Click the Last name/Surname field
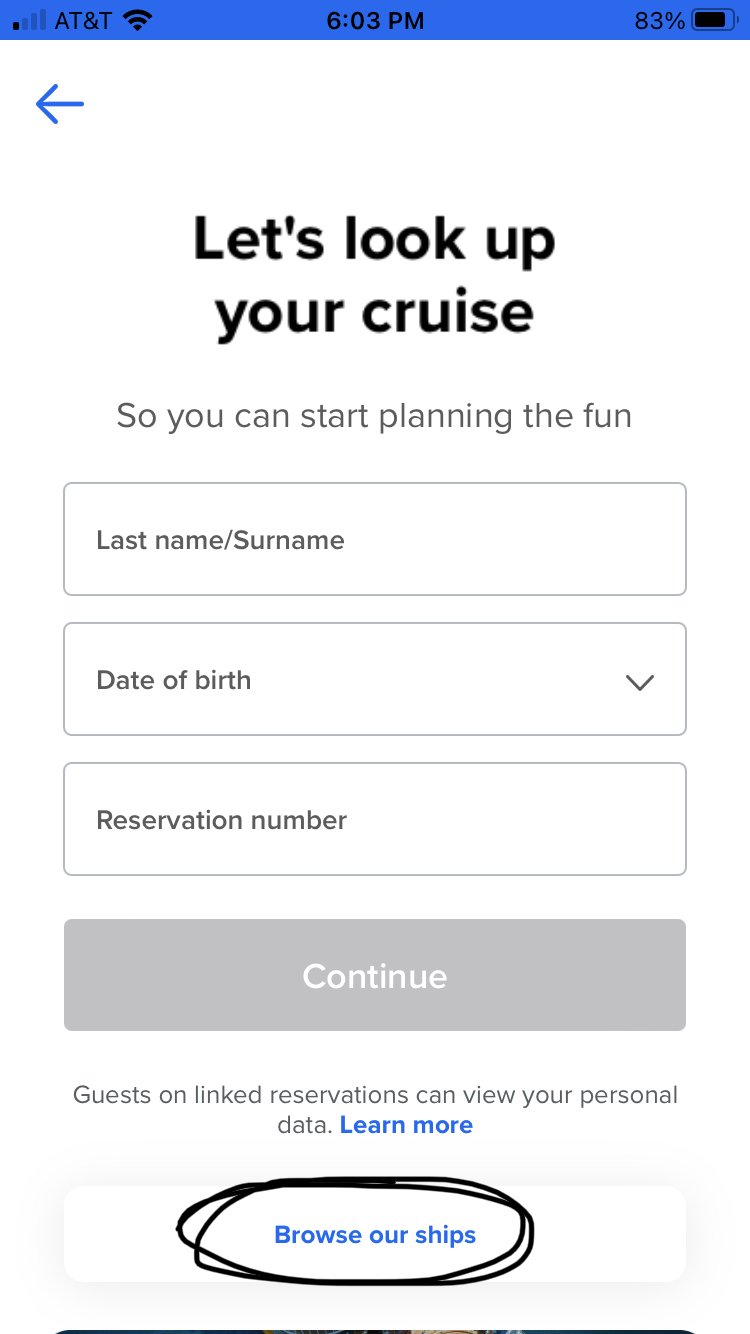The height and width of the screenshot is (1334, 750). (x=374, y=539)
